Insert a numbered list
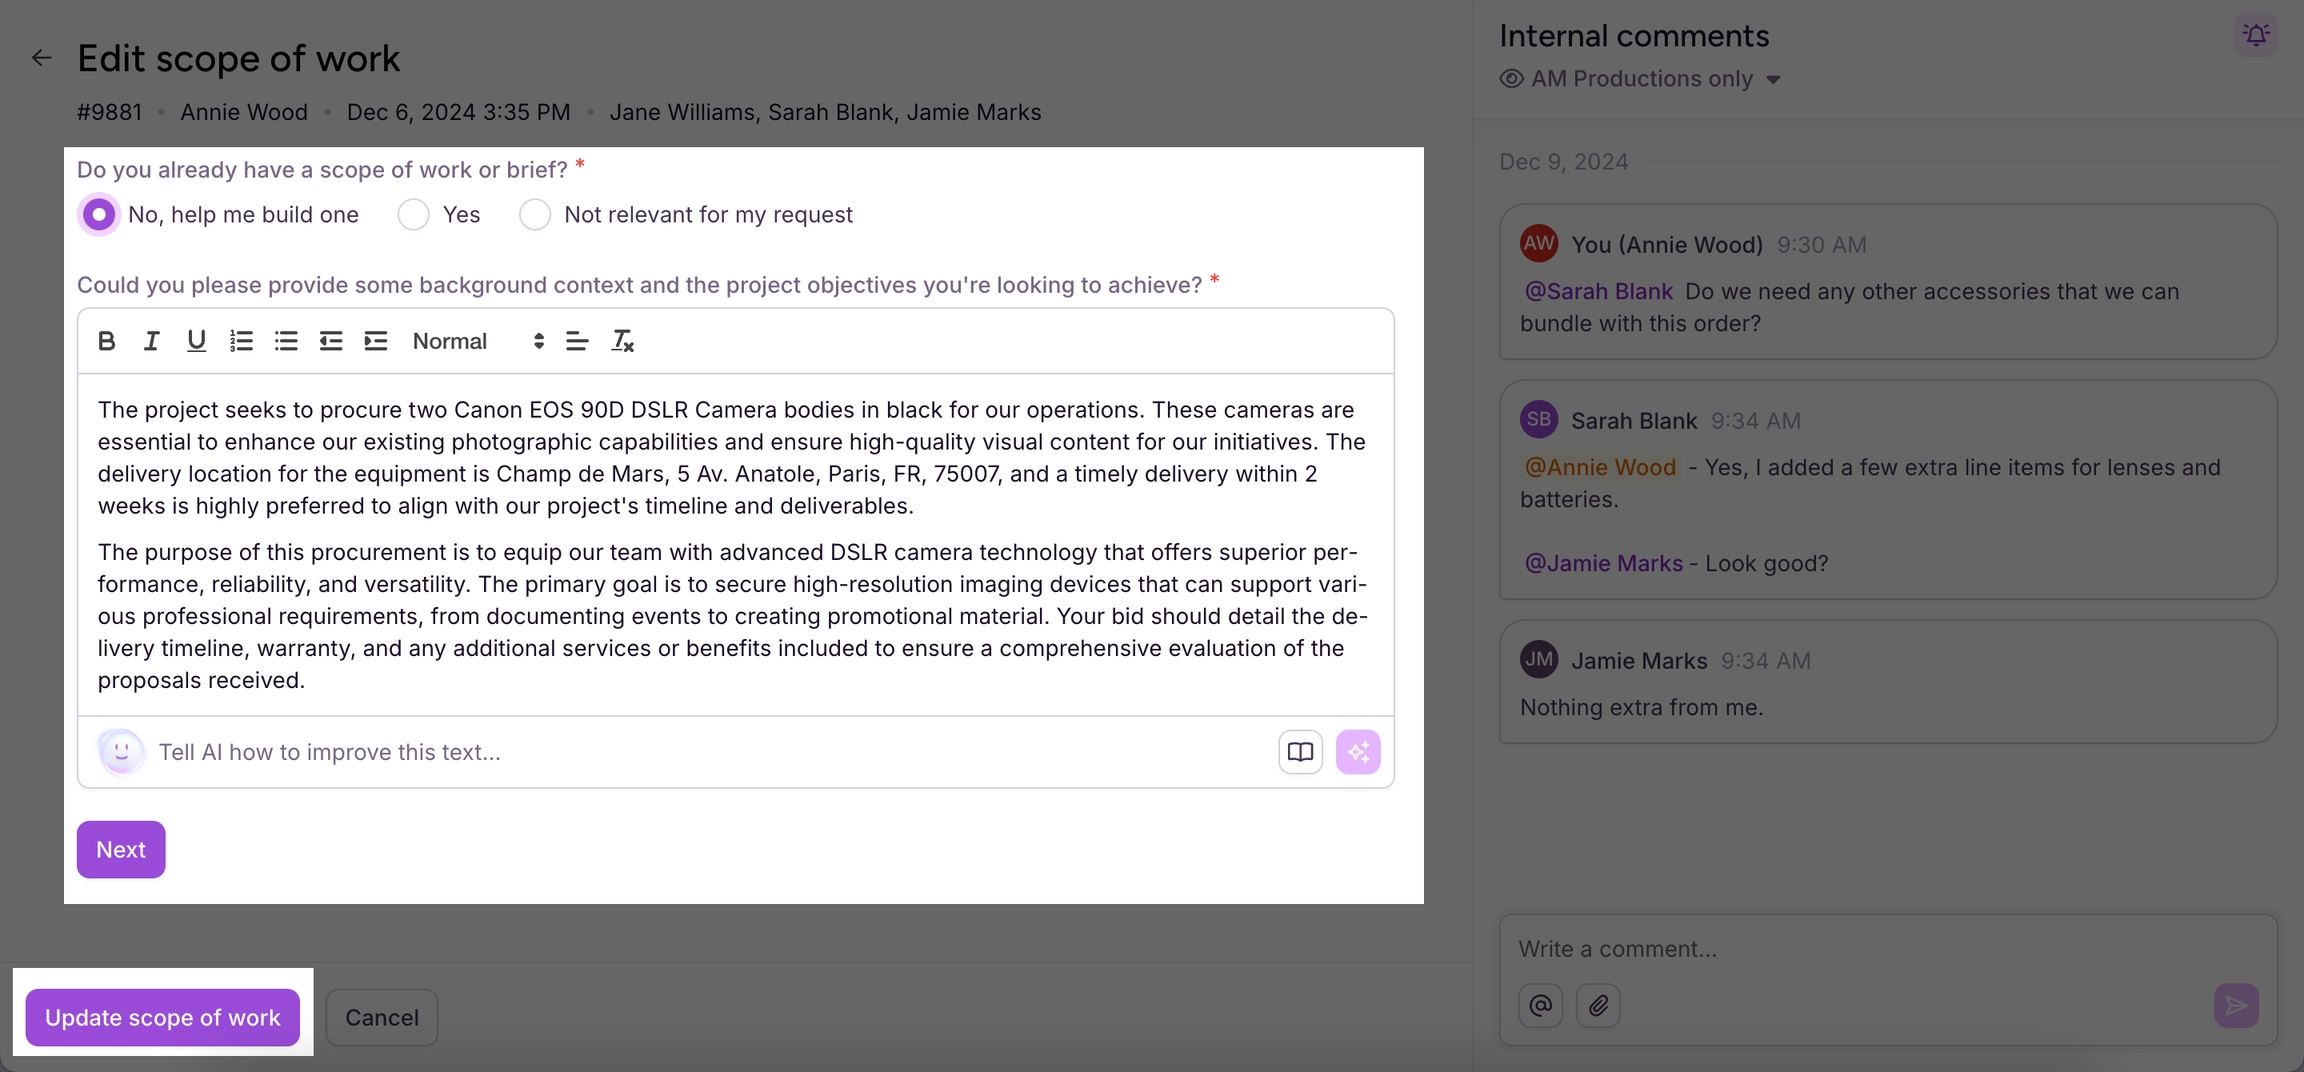 tap(241, 341)
